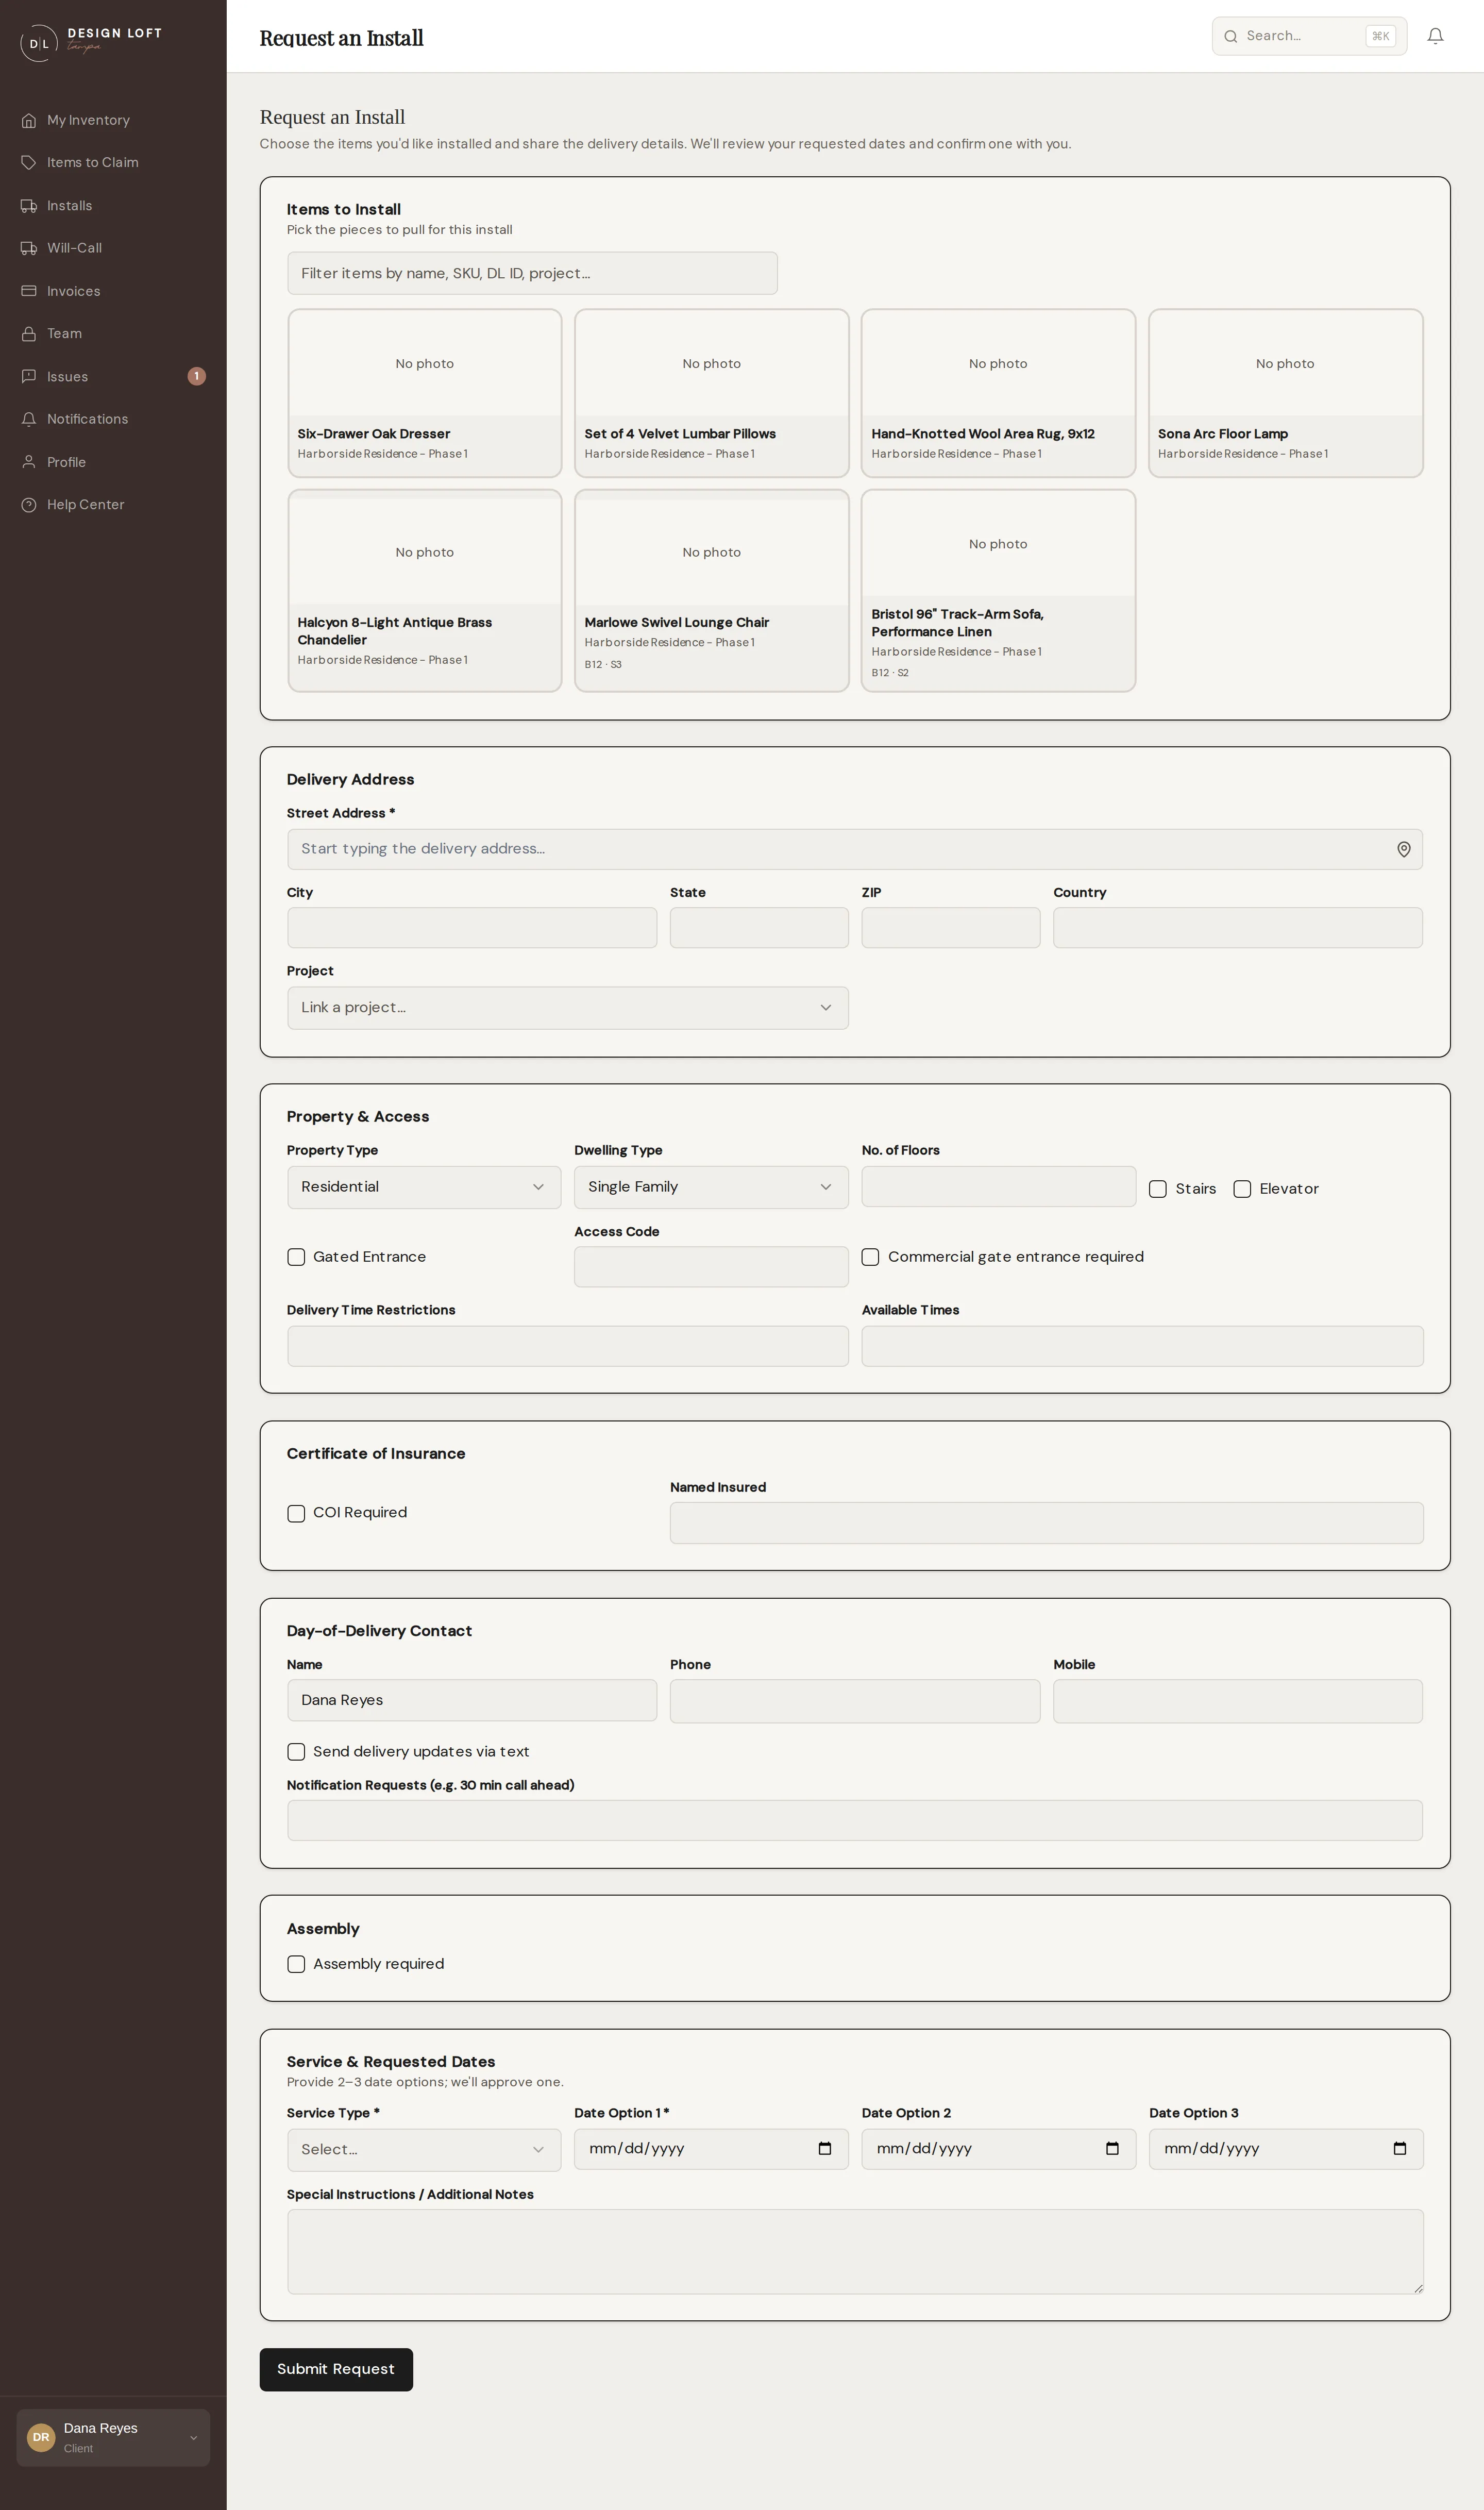Click the Notifications bell in sidebar
1484x2510 pixels.
(x=29, y=419)
